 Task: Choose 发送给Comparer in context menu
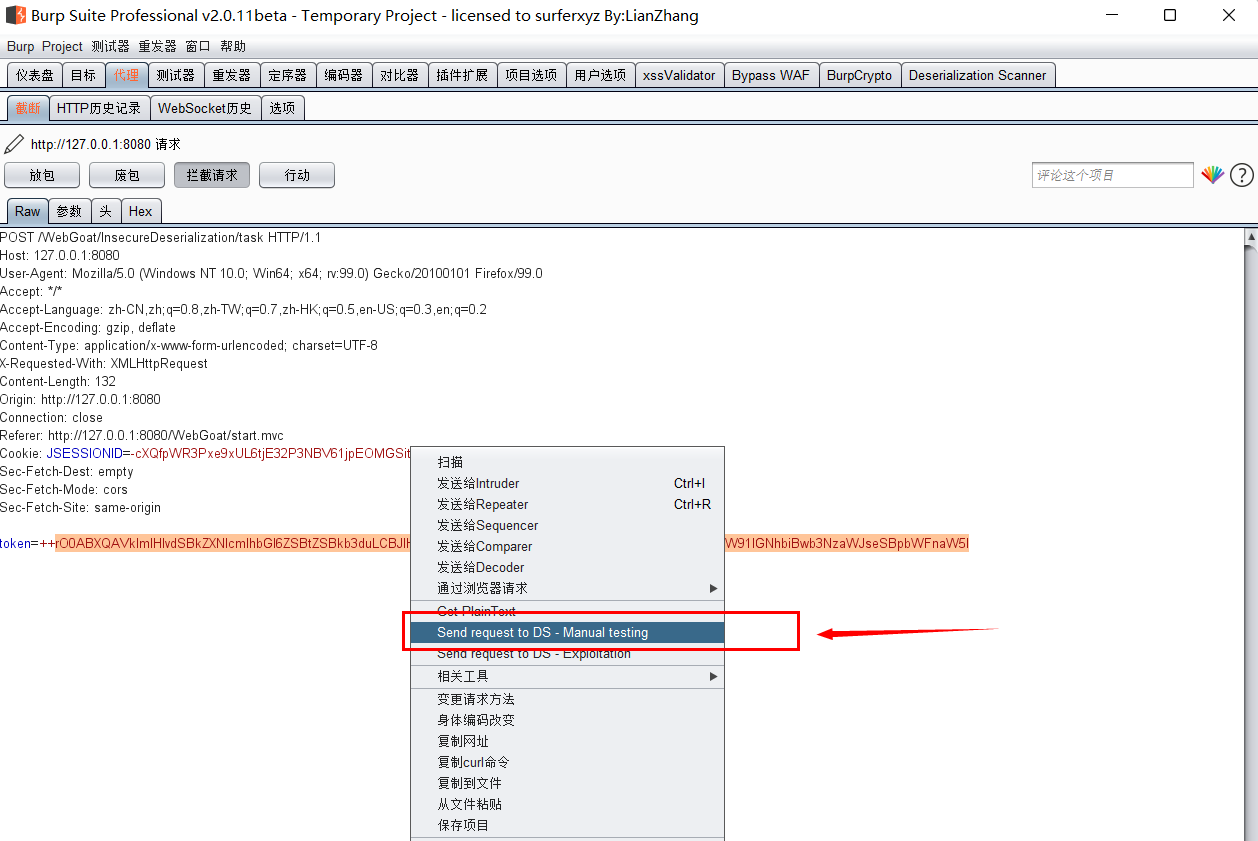point(567,546)
